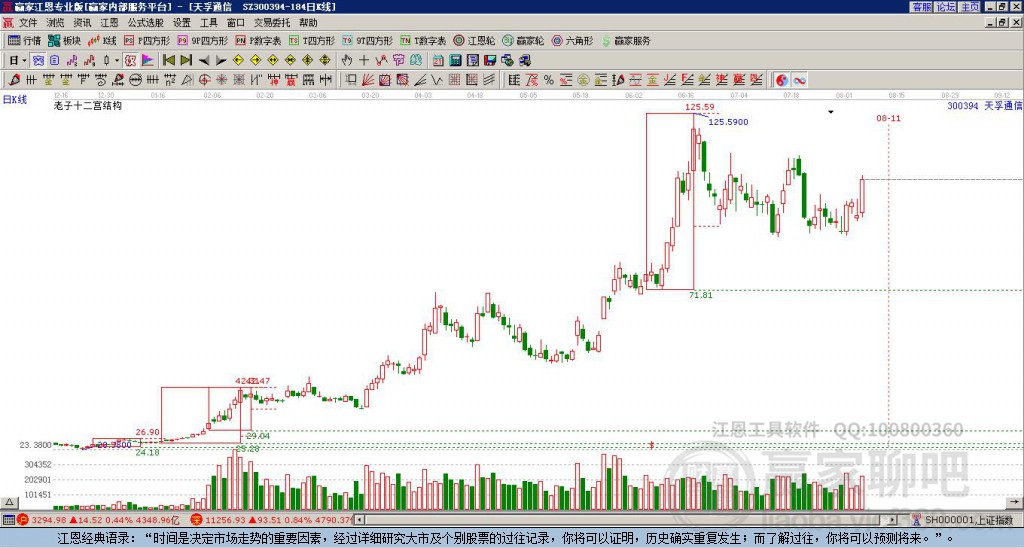
Task: Open the calculator icon in toolbar
Action: (x=455, y=61)
